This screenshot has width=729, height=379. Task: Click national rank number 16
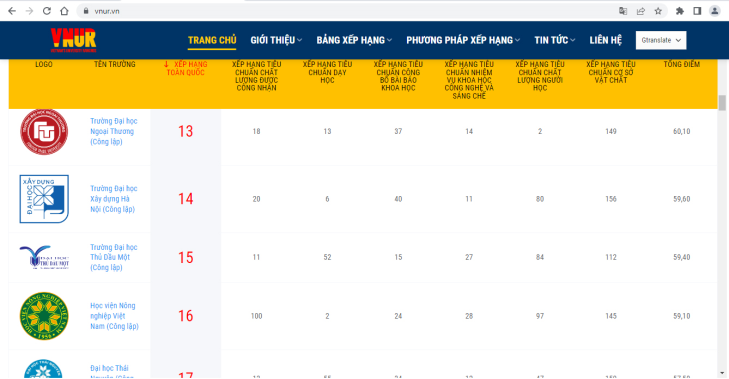tap(186, 316)
